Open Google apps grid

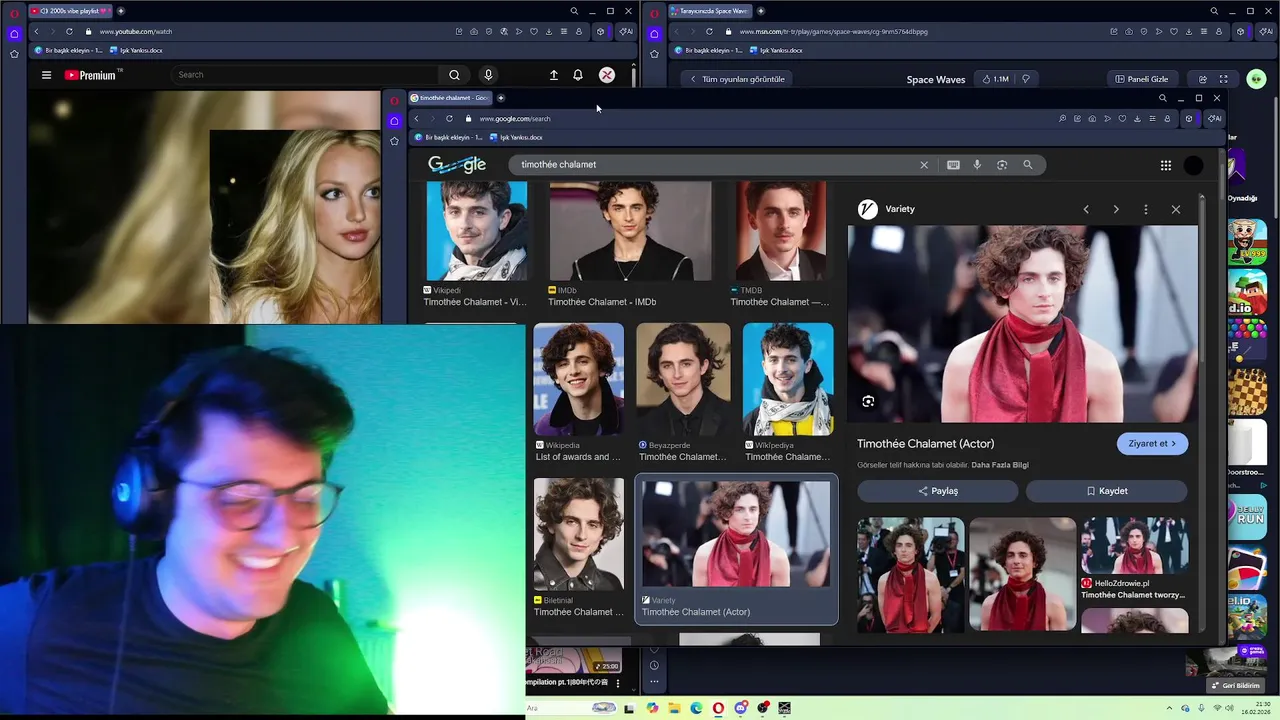pos(1166,165)
